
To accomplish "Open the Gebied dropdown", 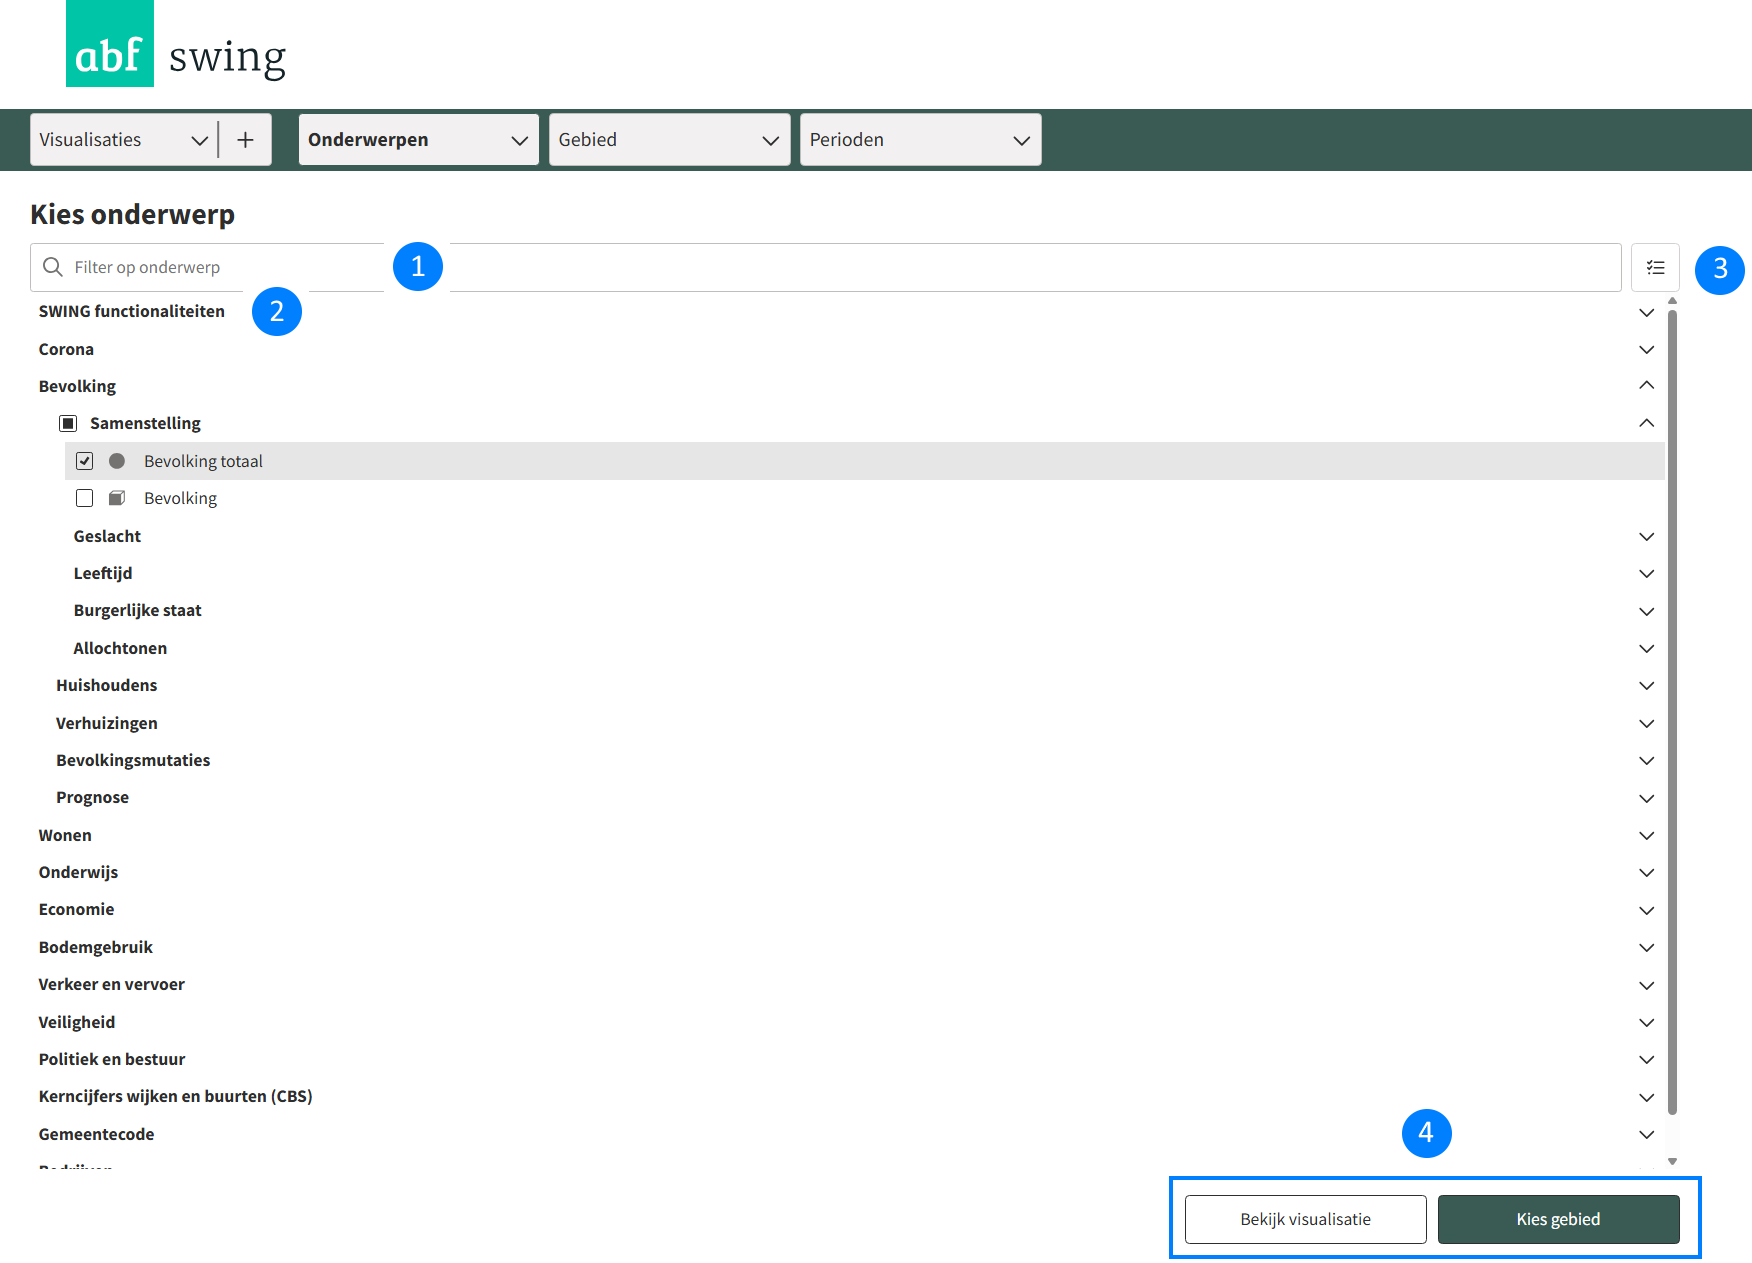I will pyautogui.click(x=669, y=140).
